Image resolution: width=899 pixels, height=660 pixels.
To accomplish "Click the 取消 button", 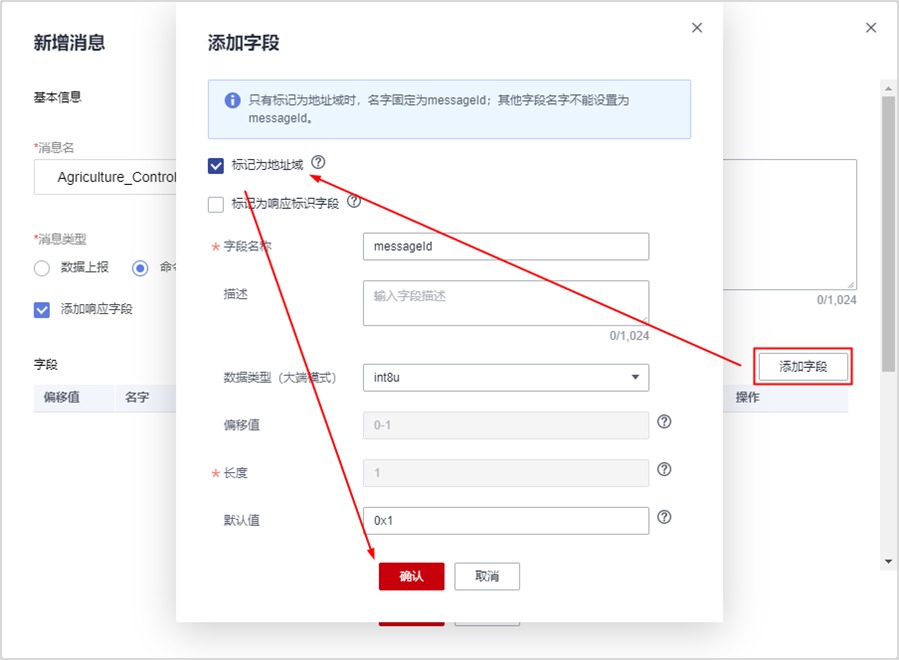I will (487, 576).
